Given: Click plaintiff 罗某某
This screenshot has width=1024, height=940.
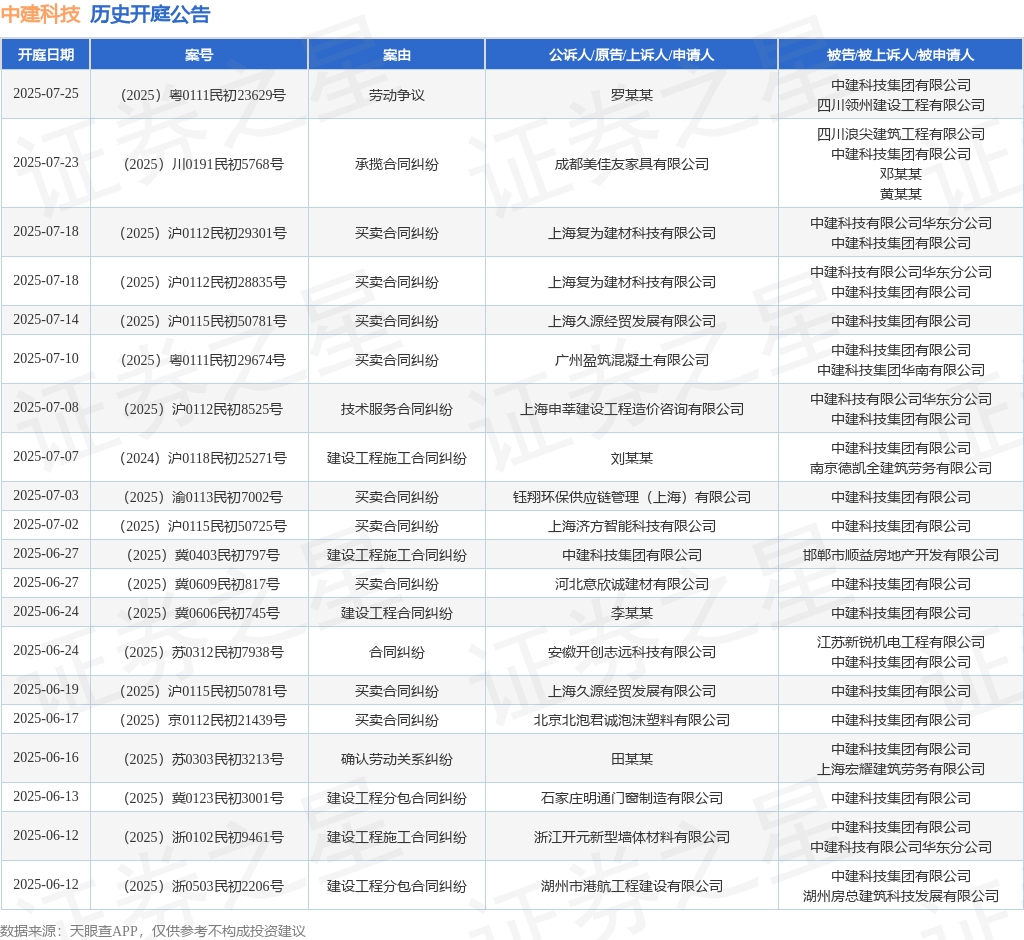Looking at the screenshot, I should pyautogui.click(x=632, y=95).
